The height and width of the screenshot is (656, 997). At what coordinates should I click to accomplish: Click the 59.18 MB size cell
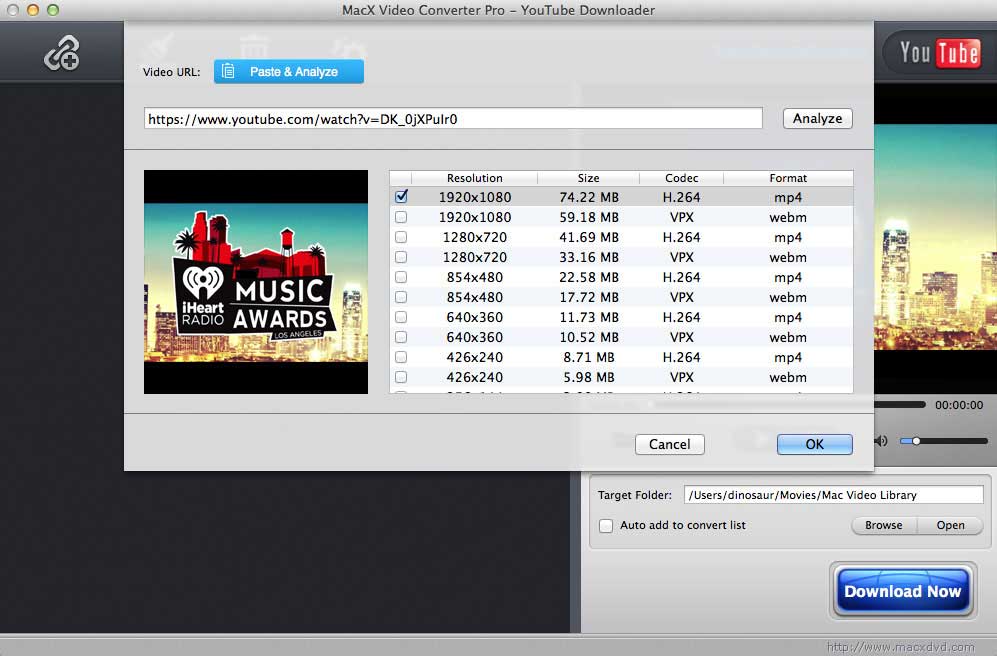click(x=589, y=217)
